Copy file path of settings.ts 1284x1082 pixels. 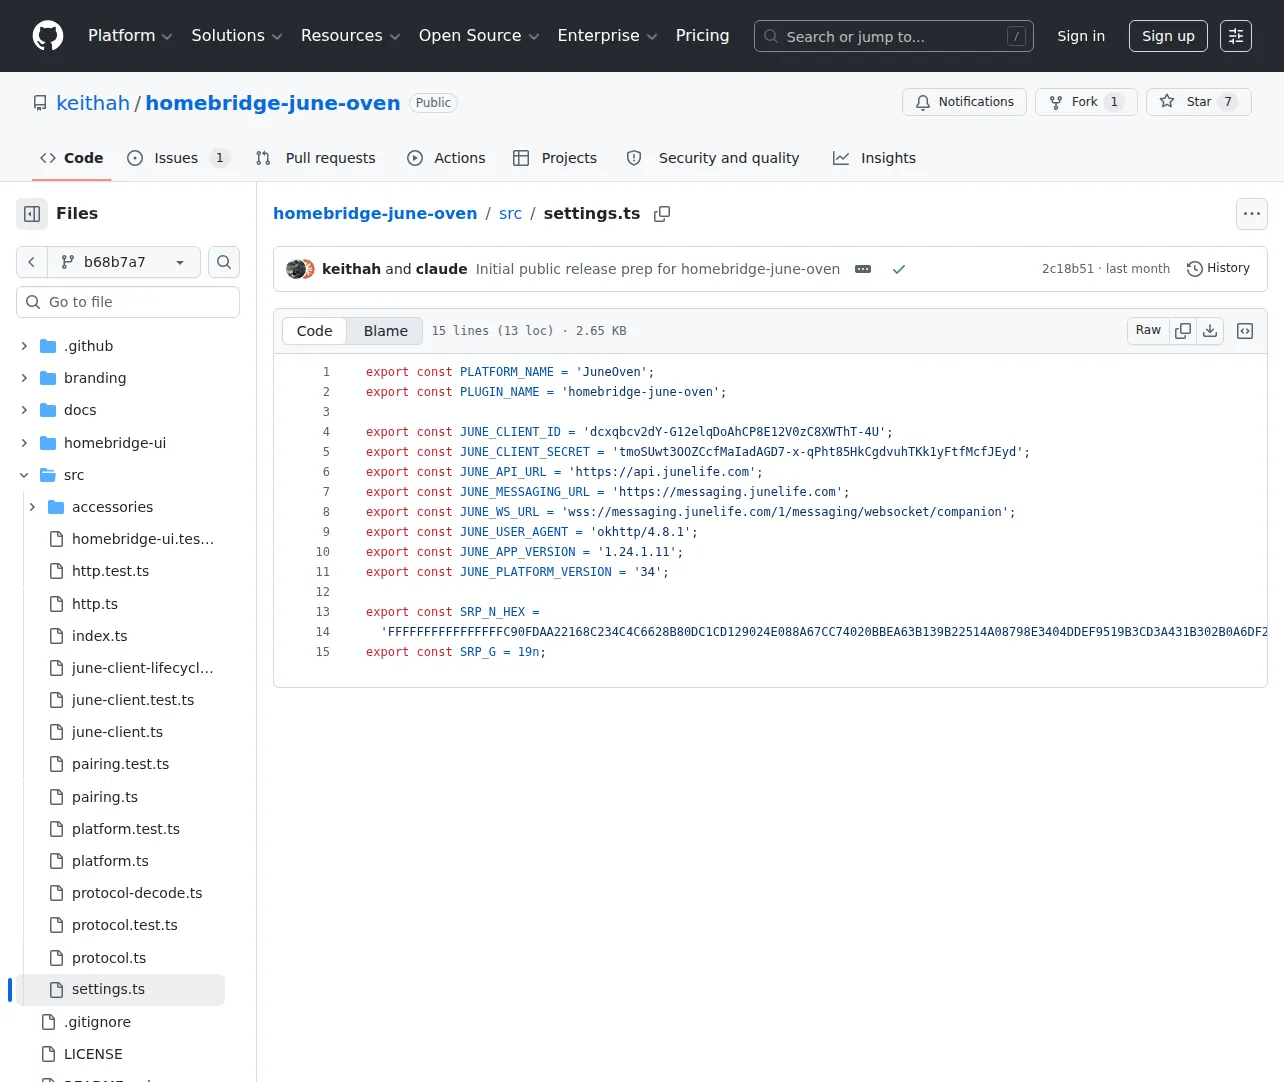(662, 214)
